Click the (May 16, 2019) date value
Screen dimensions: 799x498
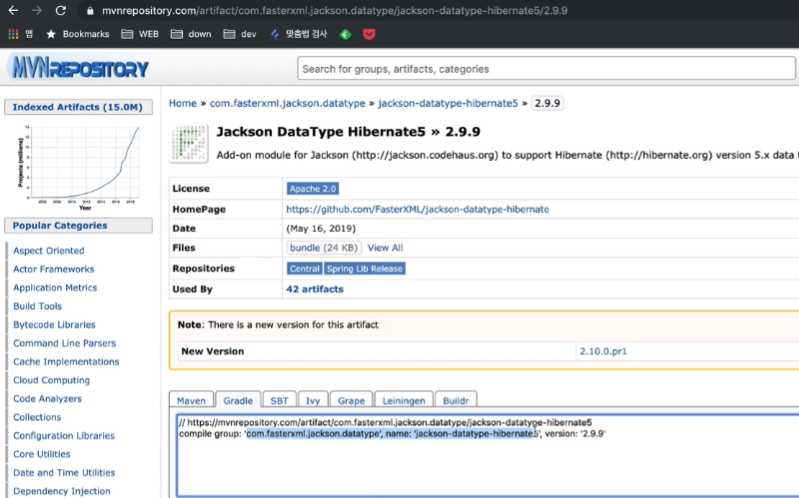click(x=321, y=228)
